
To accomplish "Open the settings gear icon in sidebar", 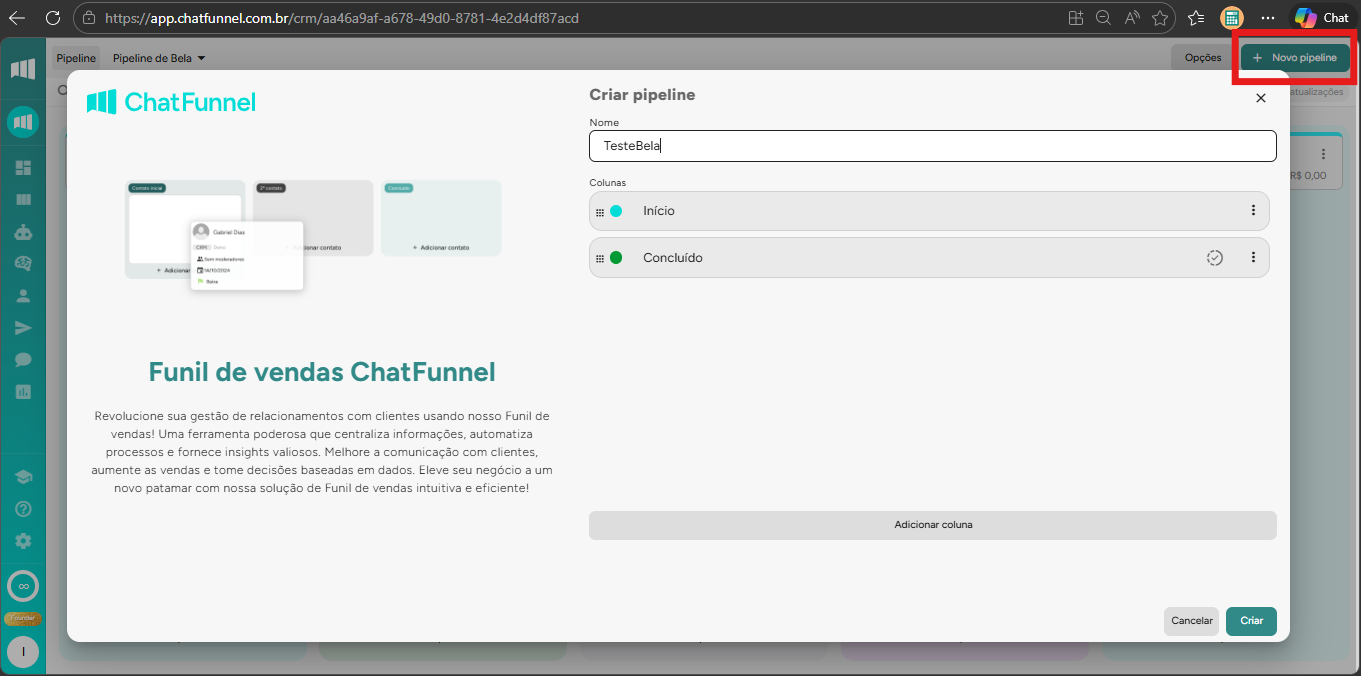I will (23, 541).
